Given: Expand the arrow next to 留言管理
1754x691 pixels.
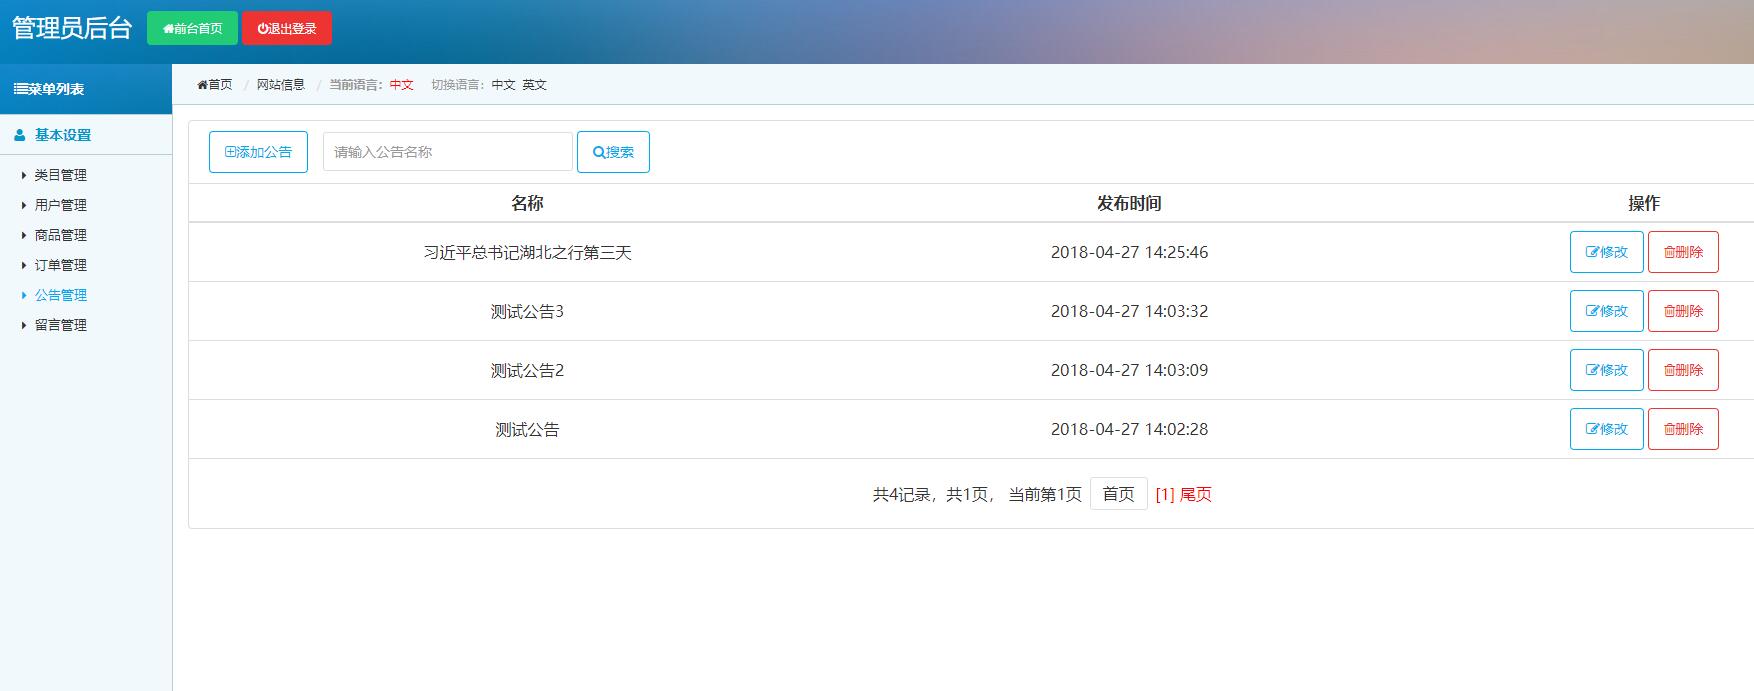Looking at the screenshot, I should point(24,325).
